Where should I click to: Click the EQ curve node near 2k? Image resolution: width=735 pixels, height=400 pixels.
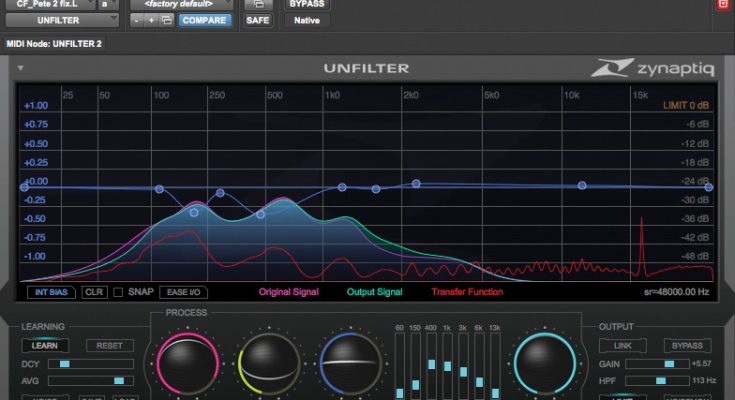click(416, 184)
